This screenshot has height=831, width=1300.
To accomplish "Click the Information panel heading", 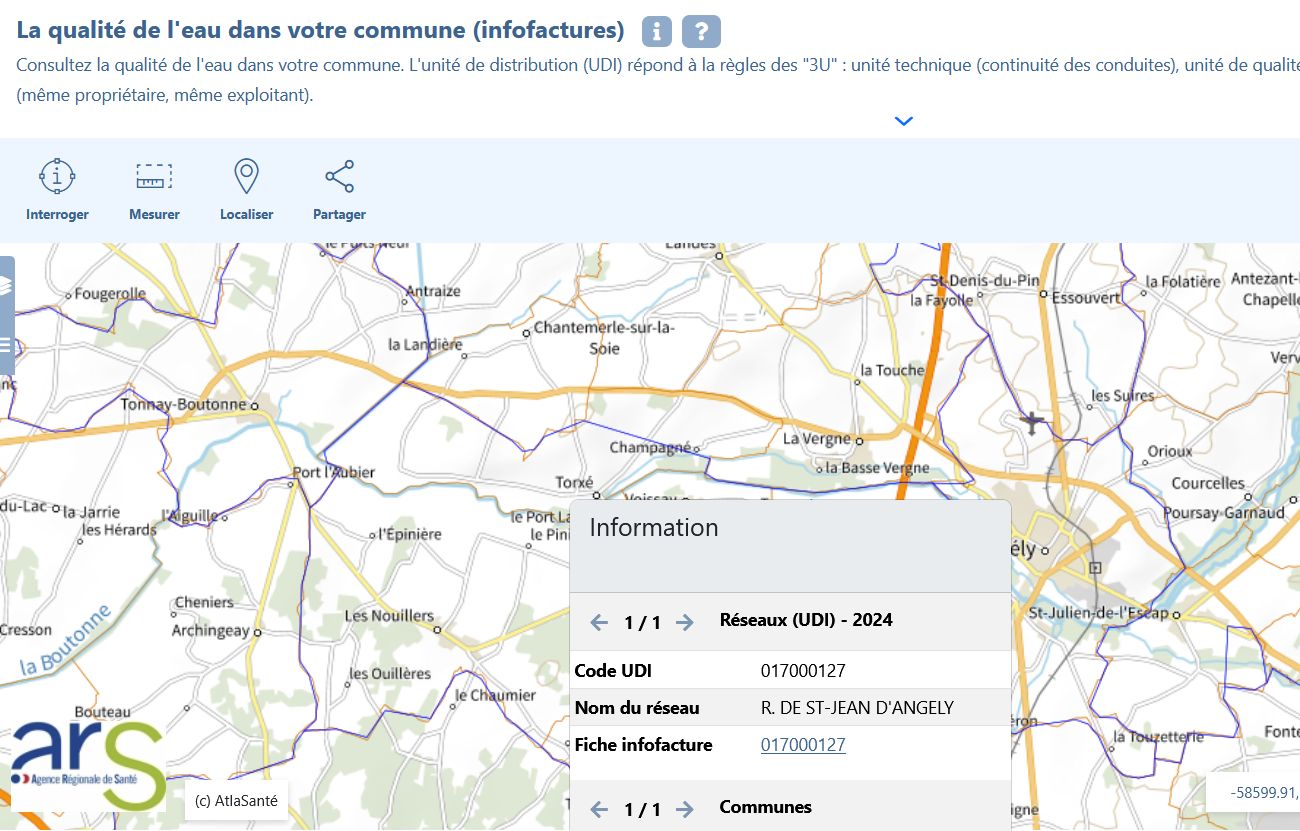I will pyautogui.click(x=654, y=528).
